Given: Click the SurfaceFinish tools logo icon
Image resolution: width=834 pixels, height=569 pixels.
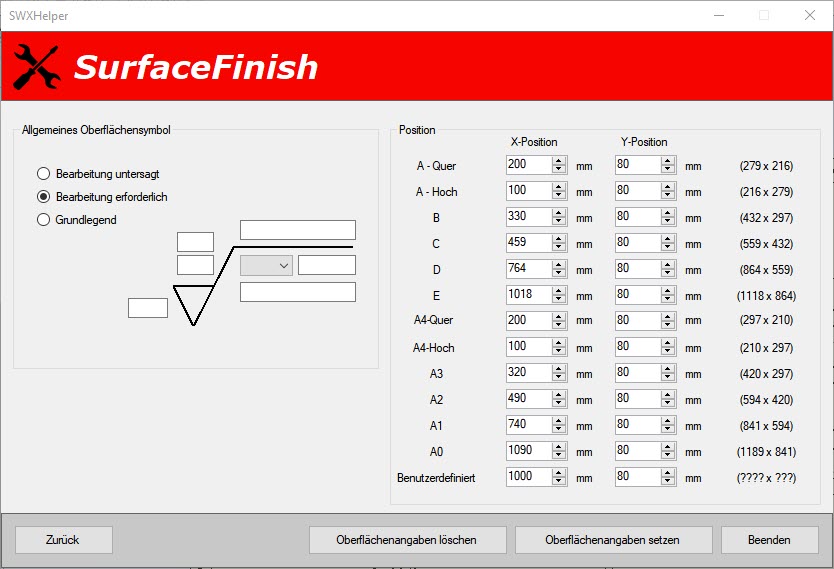Looking at the screenshot, I should point(36,67).
